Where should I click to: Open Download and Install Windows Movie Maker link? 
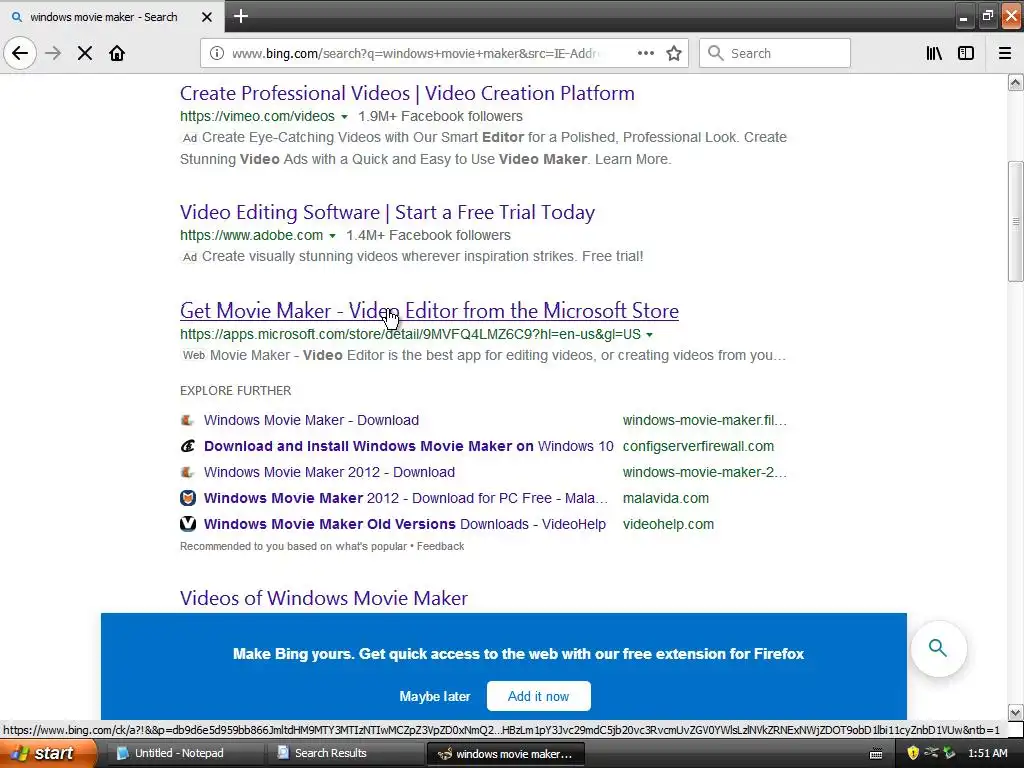pyautogui.click(x=408, y=446)
